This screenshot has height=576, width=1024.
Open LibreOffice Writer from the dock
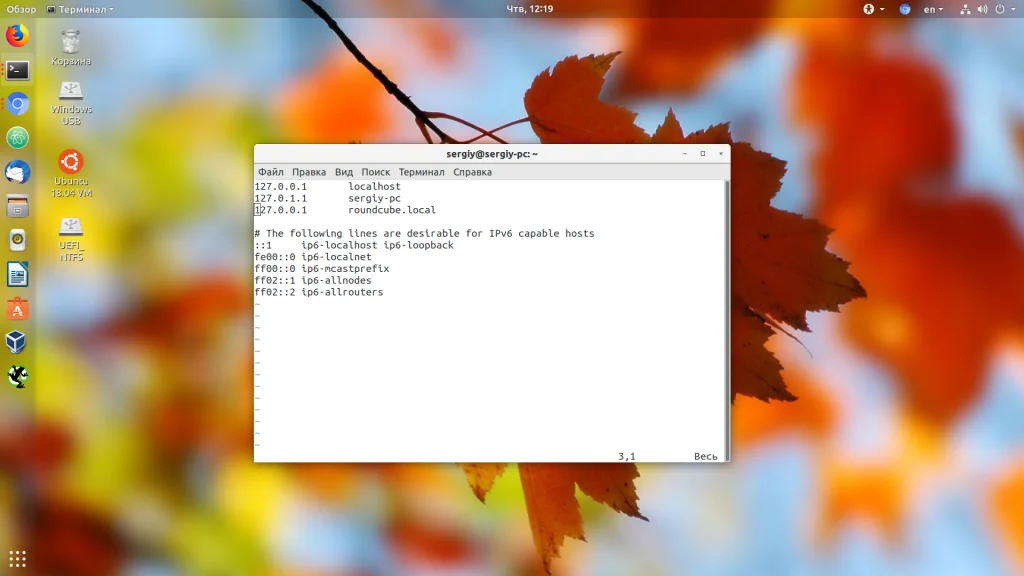point(18,274)
